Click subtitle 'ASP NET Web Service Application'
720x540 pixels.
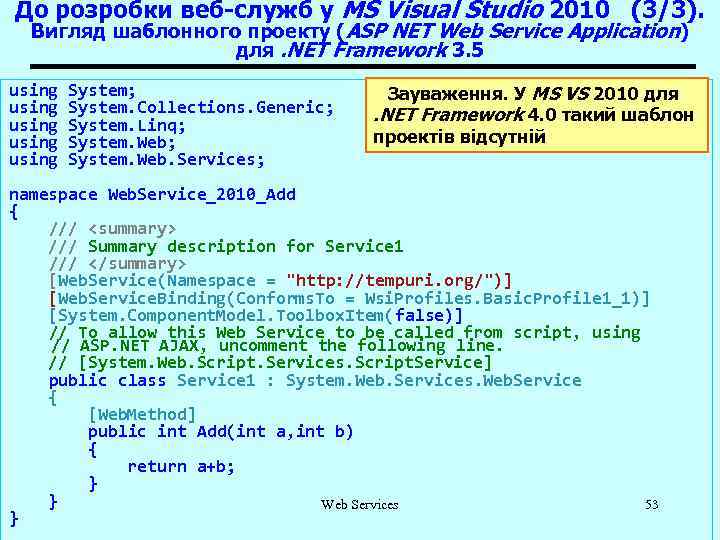coord(514,32)
